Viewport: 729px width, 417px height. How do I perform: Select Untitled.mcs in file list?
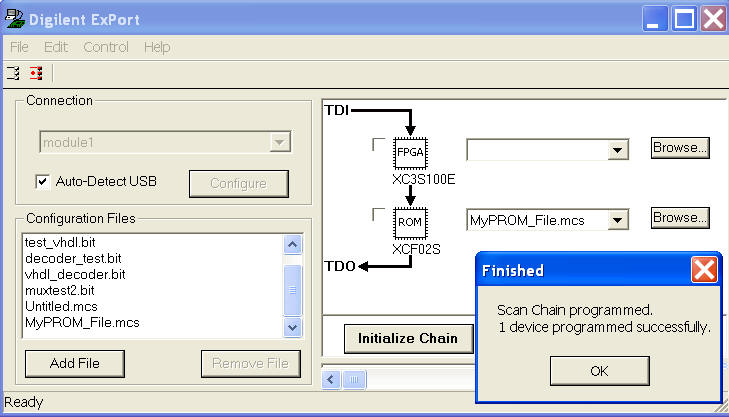61,306
